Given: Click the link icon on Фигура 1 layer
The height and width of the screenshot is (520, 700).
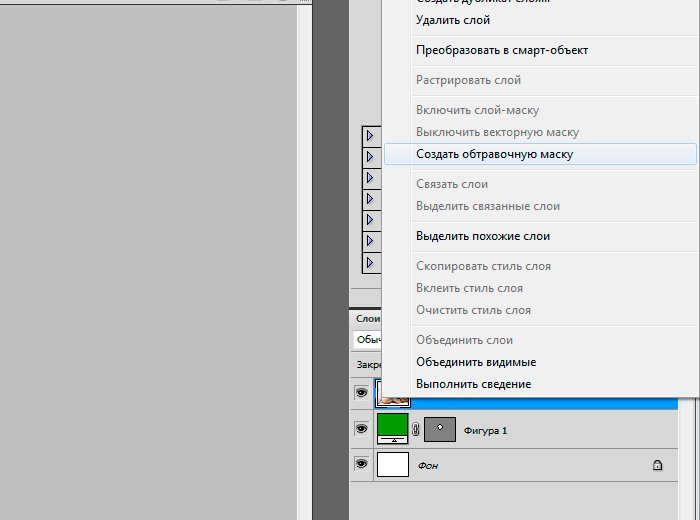Looking at the screenshot, I should click(415, 430).
